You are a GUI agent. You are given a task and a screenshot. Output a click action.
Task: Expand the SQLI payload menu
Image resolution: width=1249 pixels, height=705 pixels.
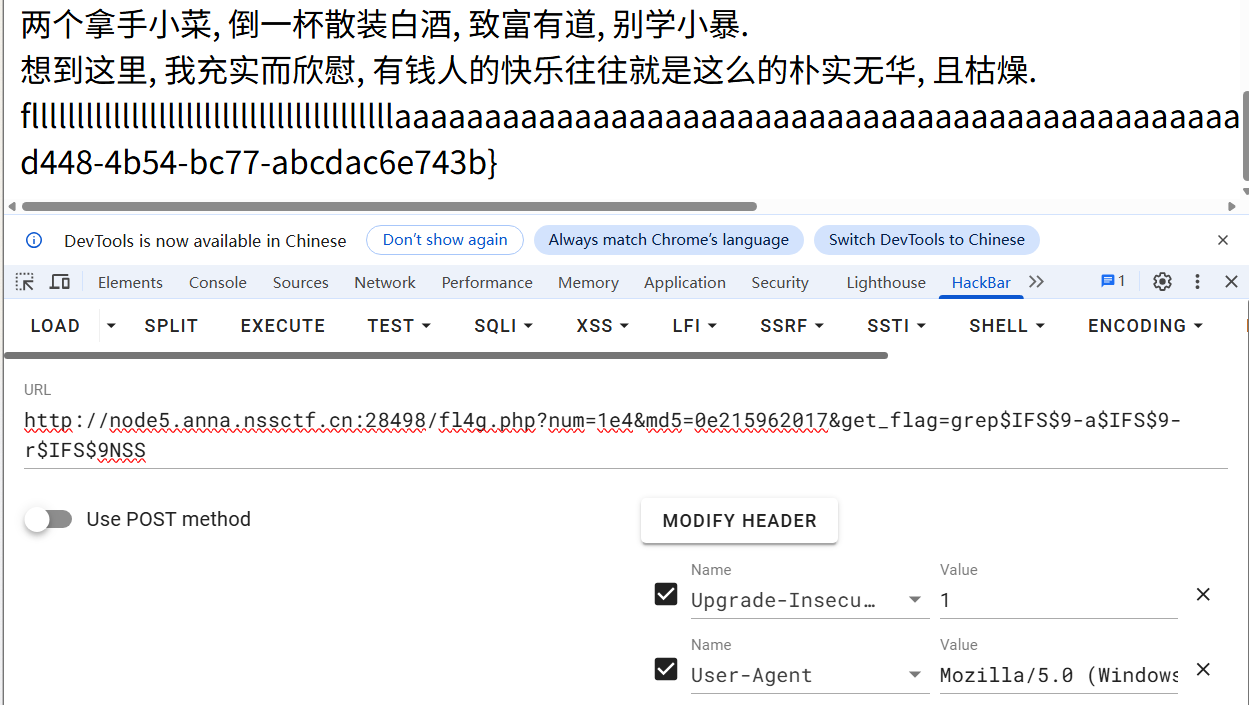504,326
